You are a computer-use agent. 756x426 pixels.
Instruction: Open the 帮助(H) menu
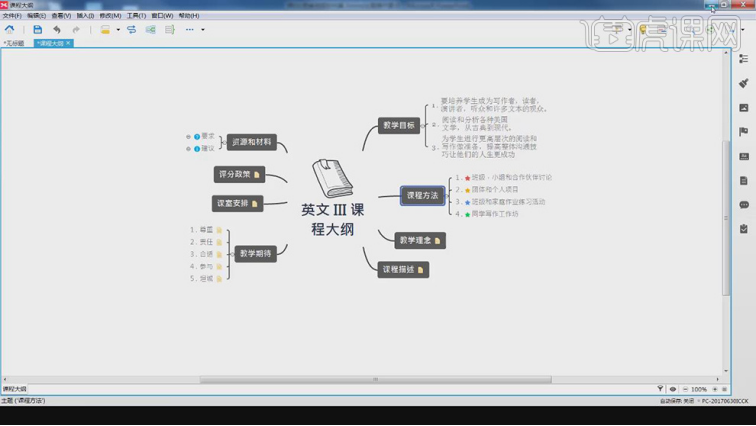(x=189, y=16)
